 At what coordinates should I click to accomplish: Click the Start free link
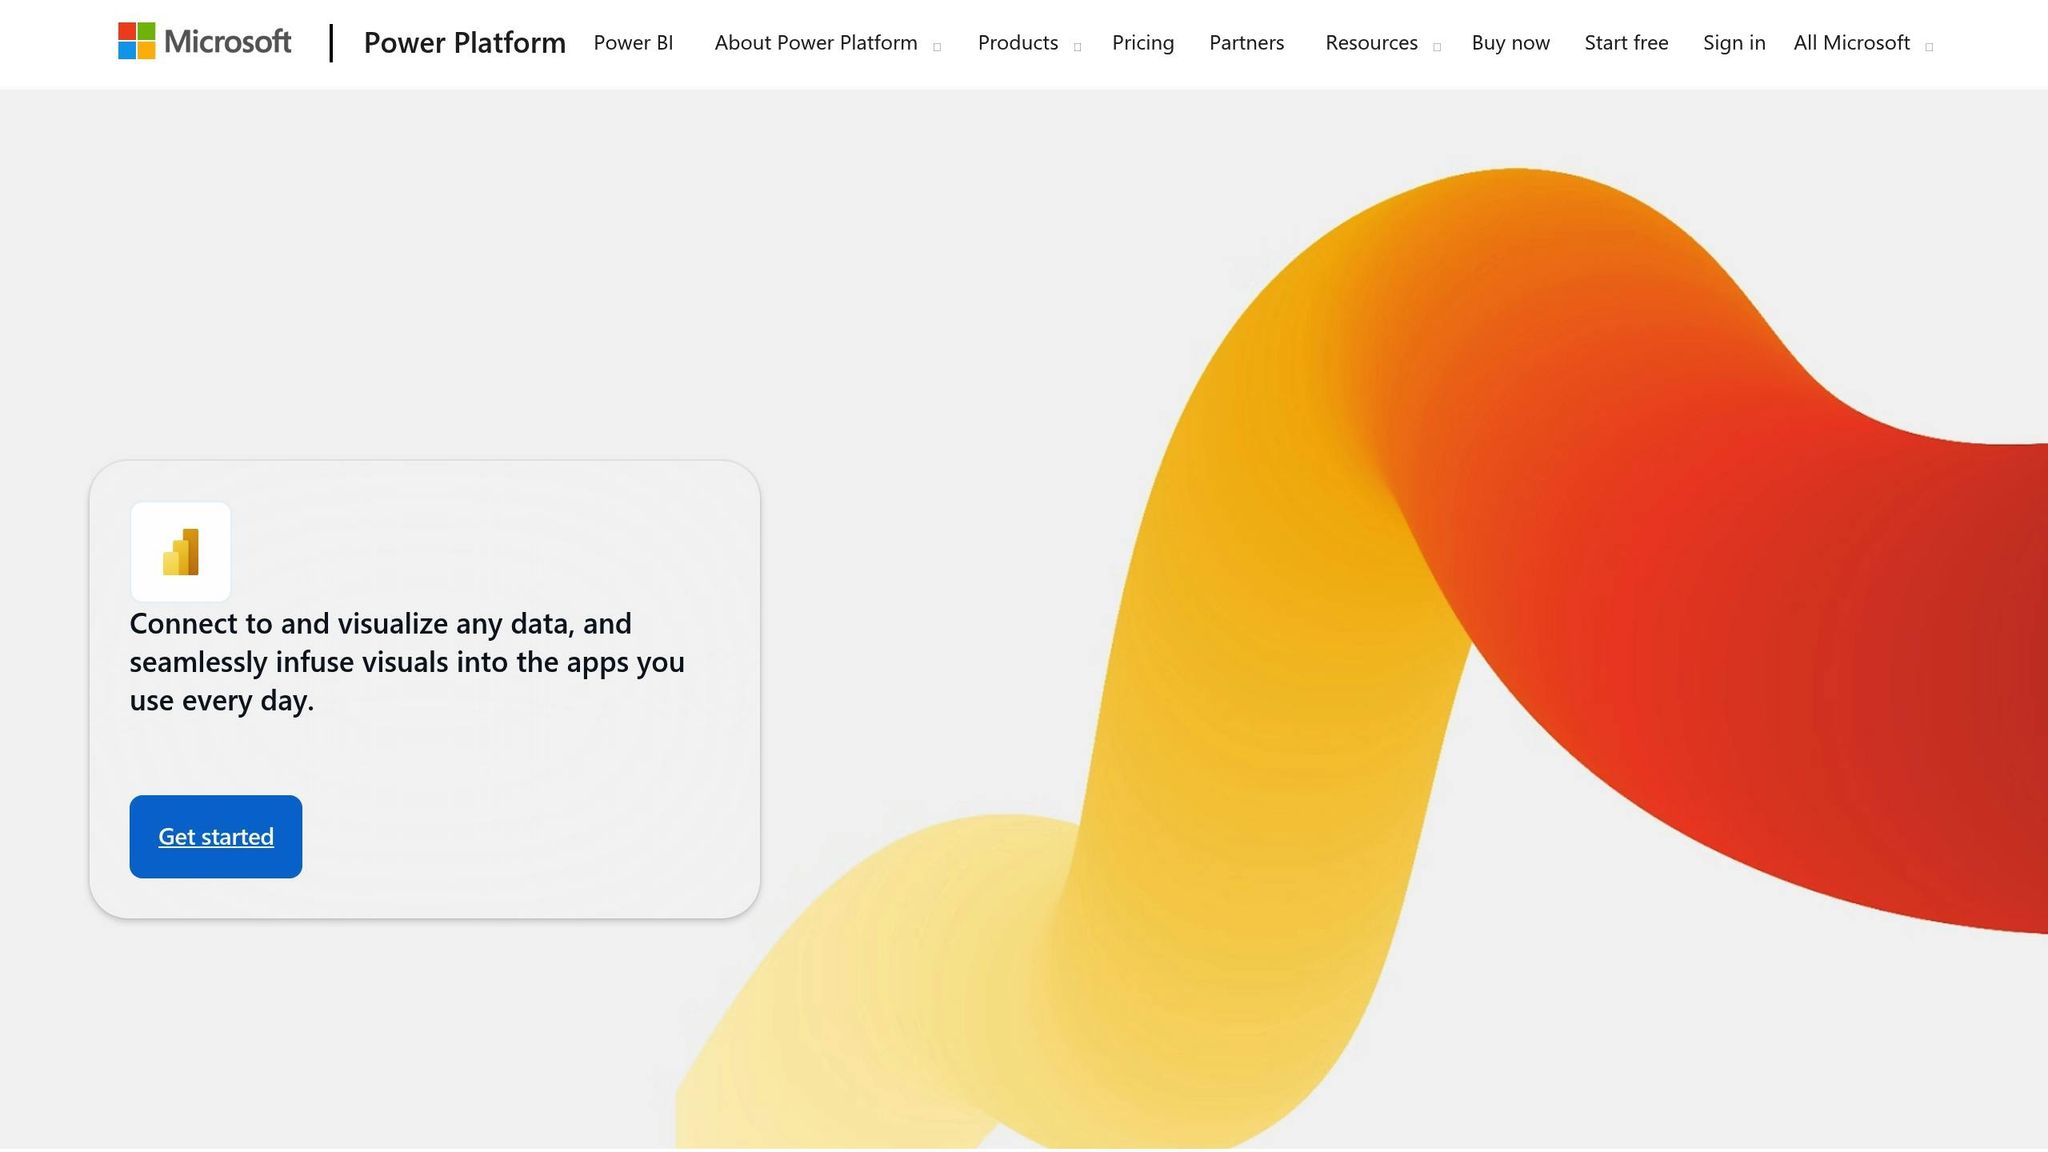(x=1626, y=43)
